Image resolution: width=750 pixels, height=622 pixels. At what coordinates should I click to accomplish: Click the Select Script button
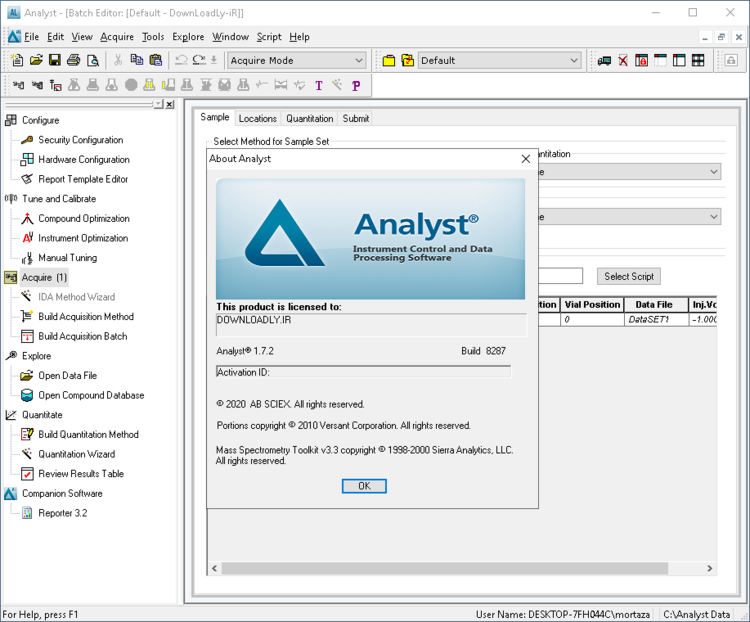click(629, 276)
